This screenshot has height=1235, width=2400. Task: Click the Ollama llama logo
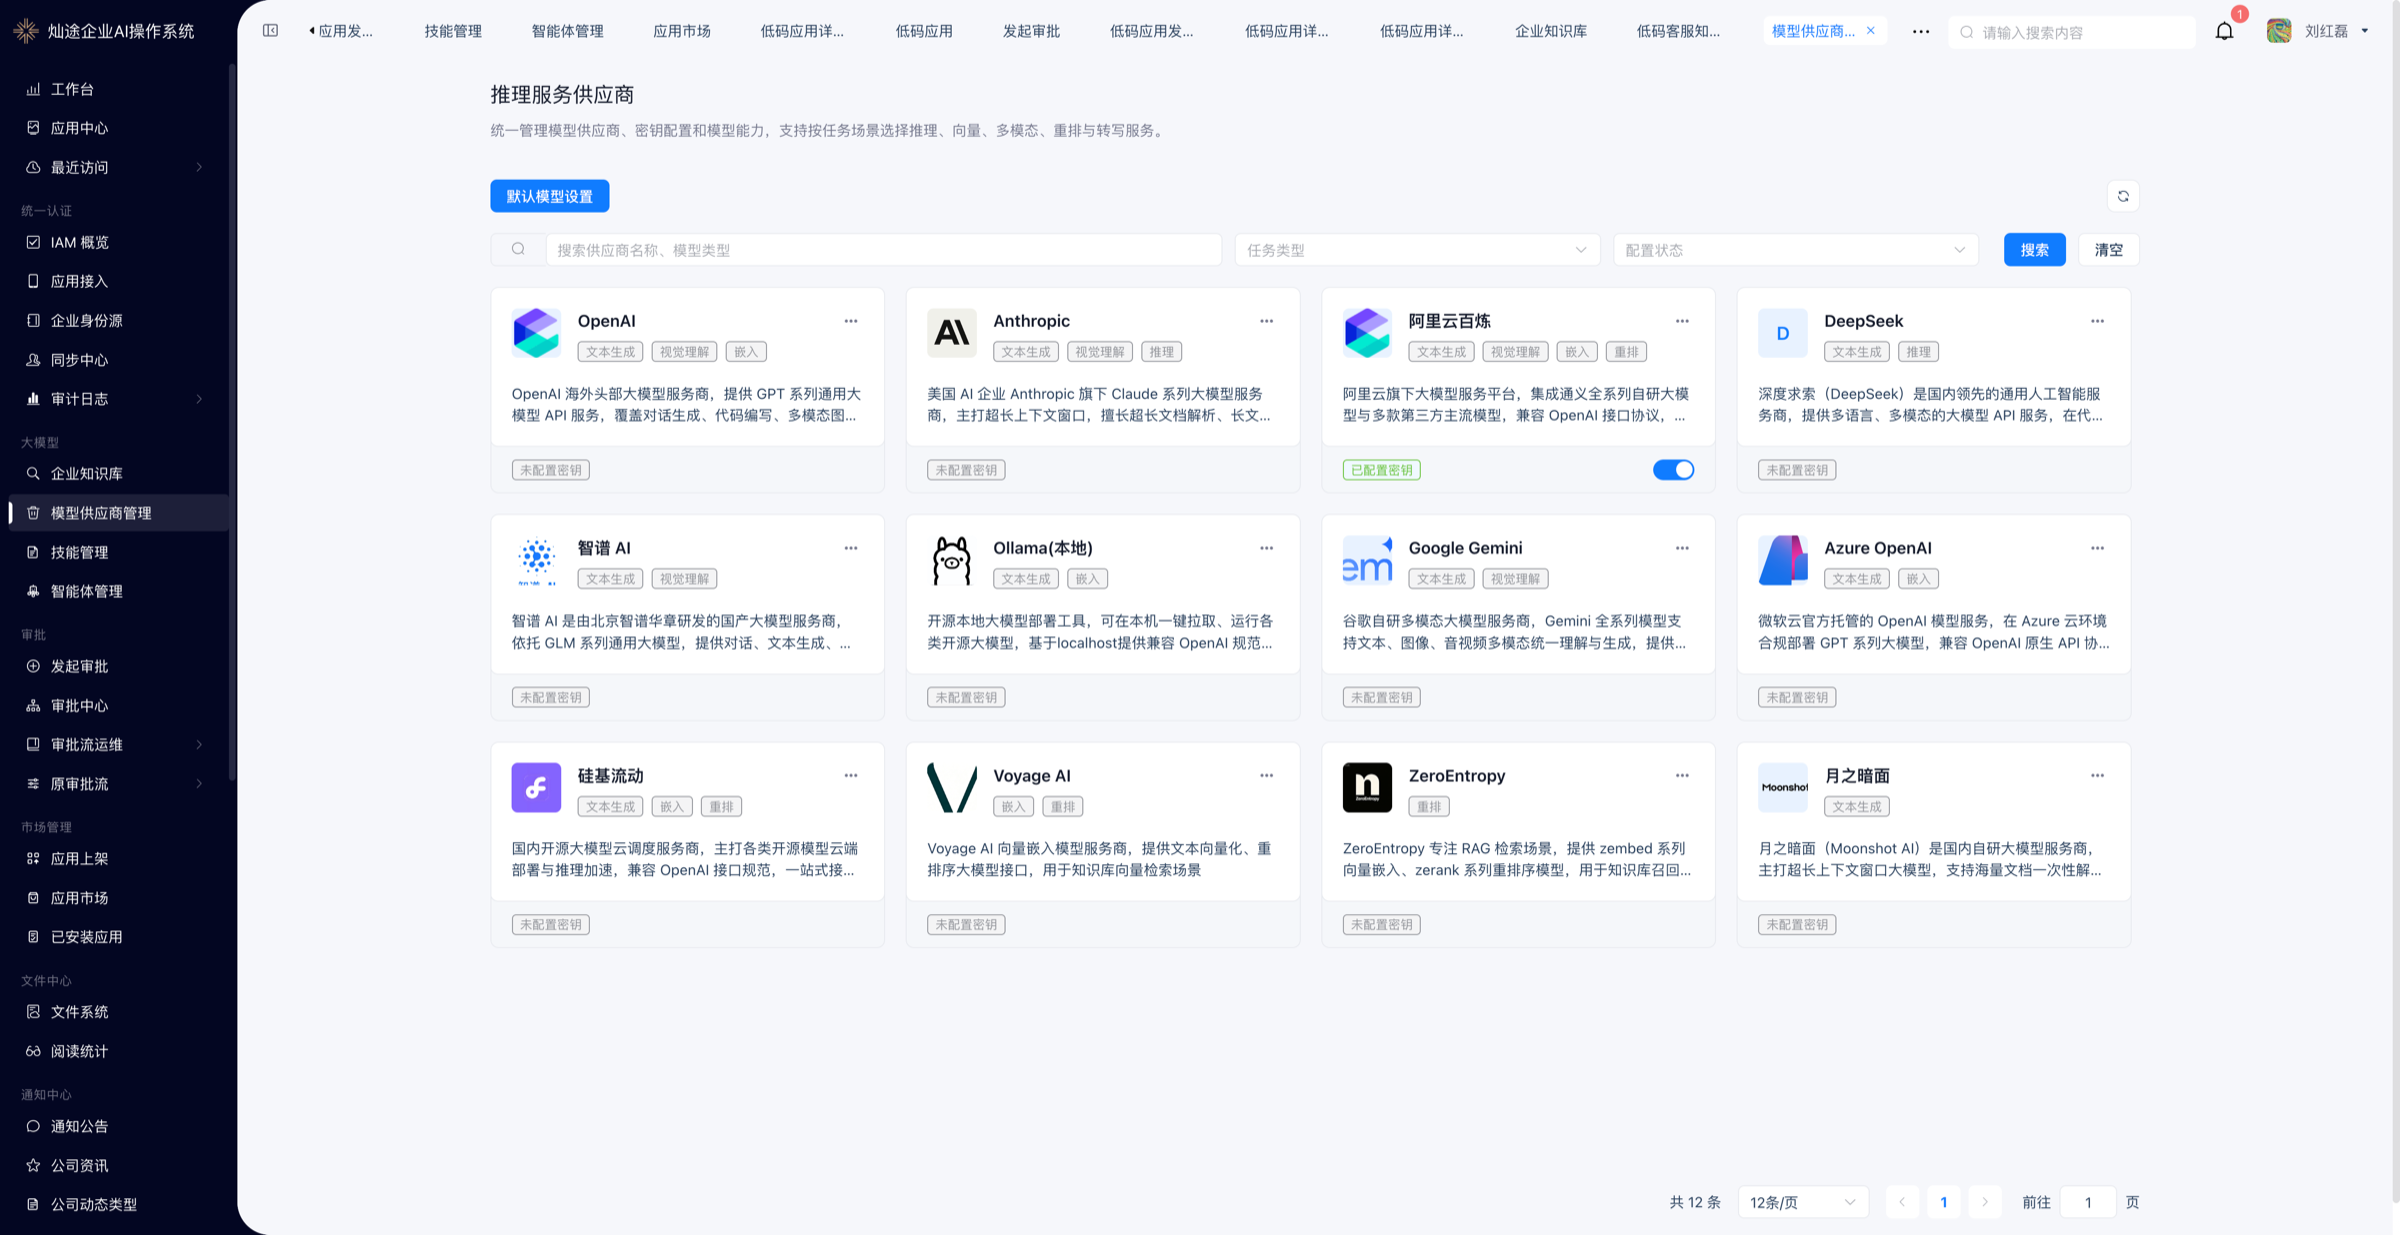pos(952,560)
